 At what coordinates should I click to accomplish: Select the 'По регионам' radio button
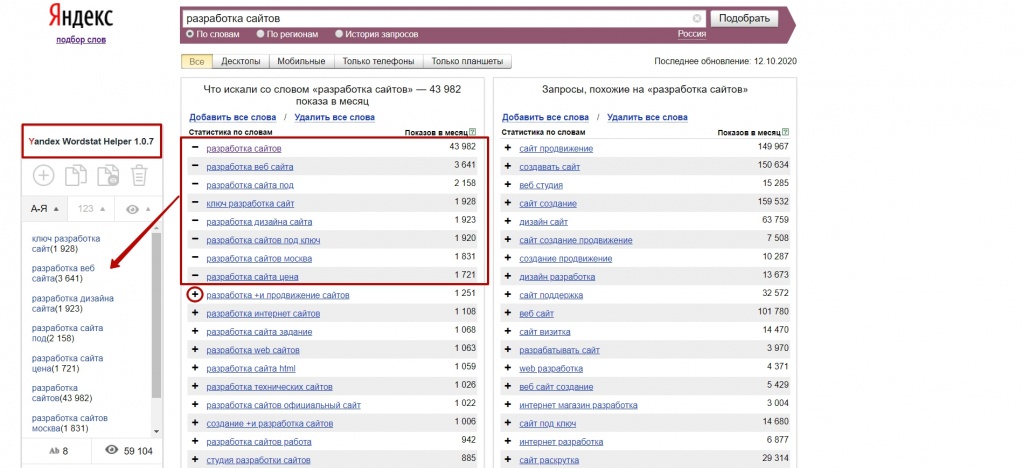click(261, 34)
